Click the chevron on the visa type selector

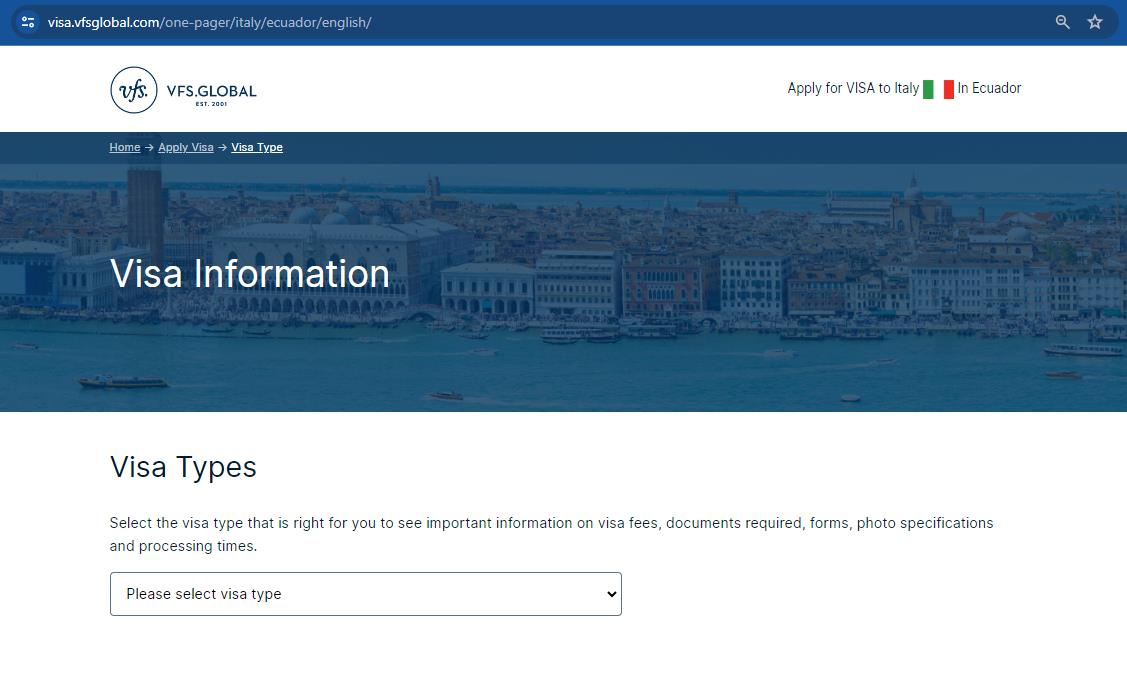point(609,594)
